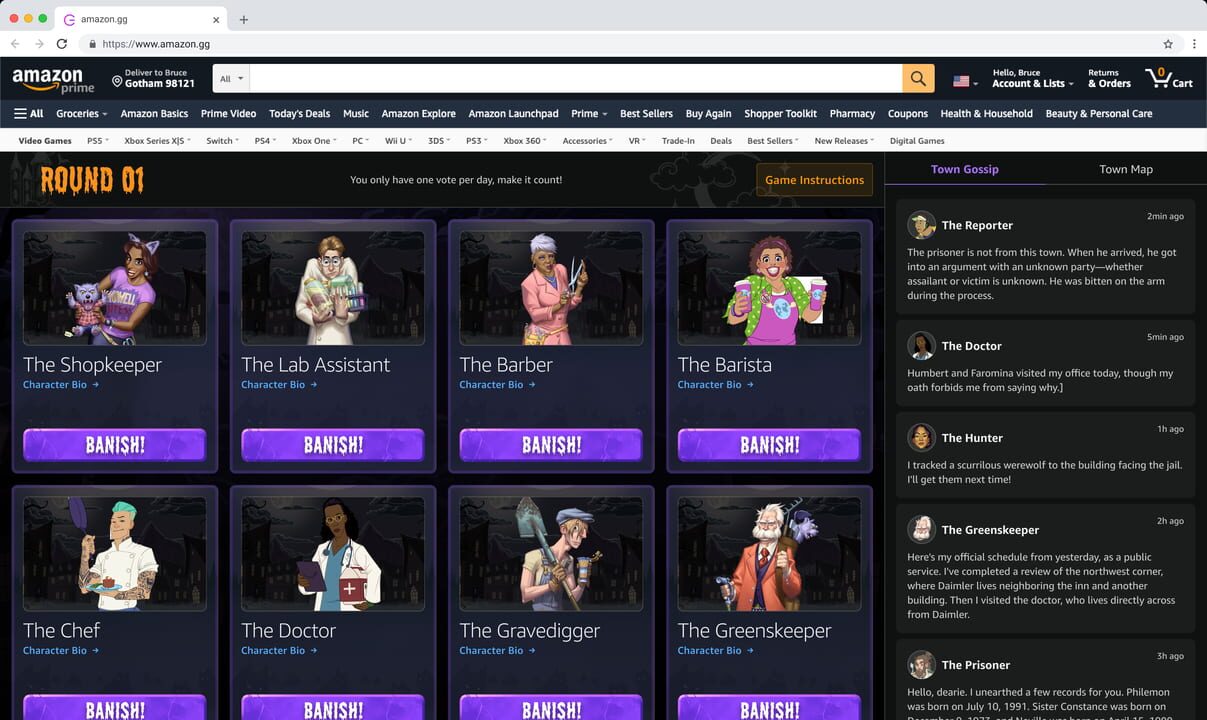The image size is (1207, 720).
Task: Open the Game Instructions button
Action: coord(813,180)
